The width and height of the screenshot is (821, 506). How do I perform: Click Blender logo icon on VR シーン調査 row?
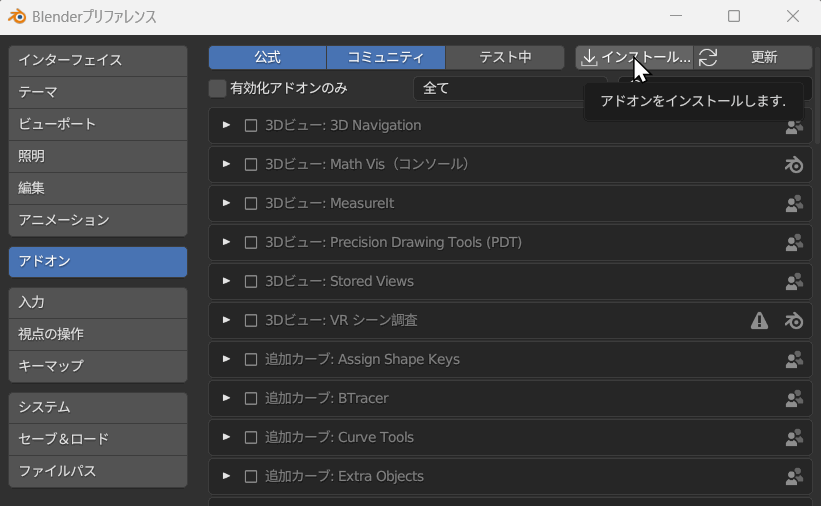[794, 321]
